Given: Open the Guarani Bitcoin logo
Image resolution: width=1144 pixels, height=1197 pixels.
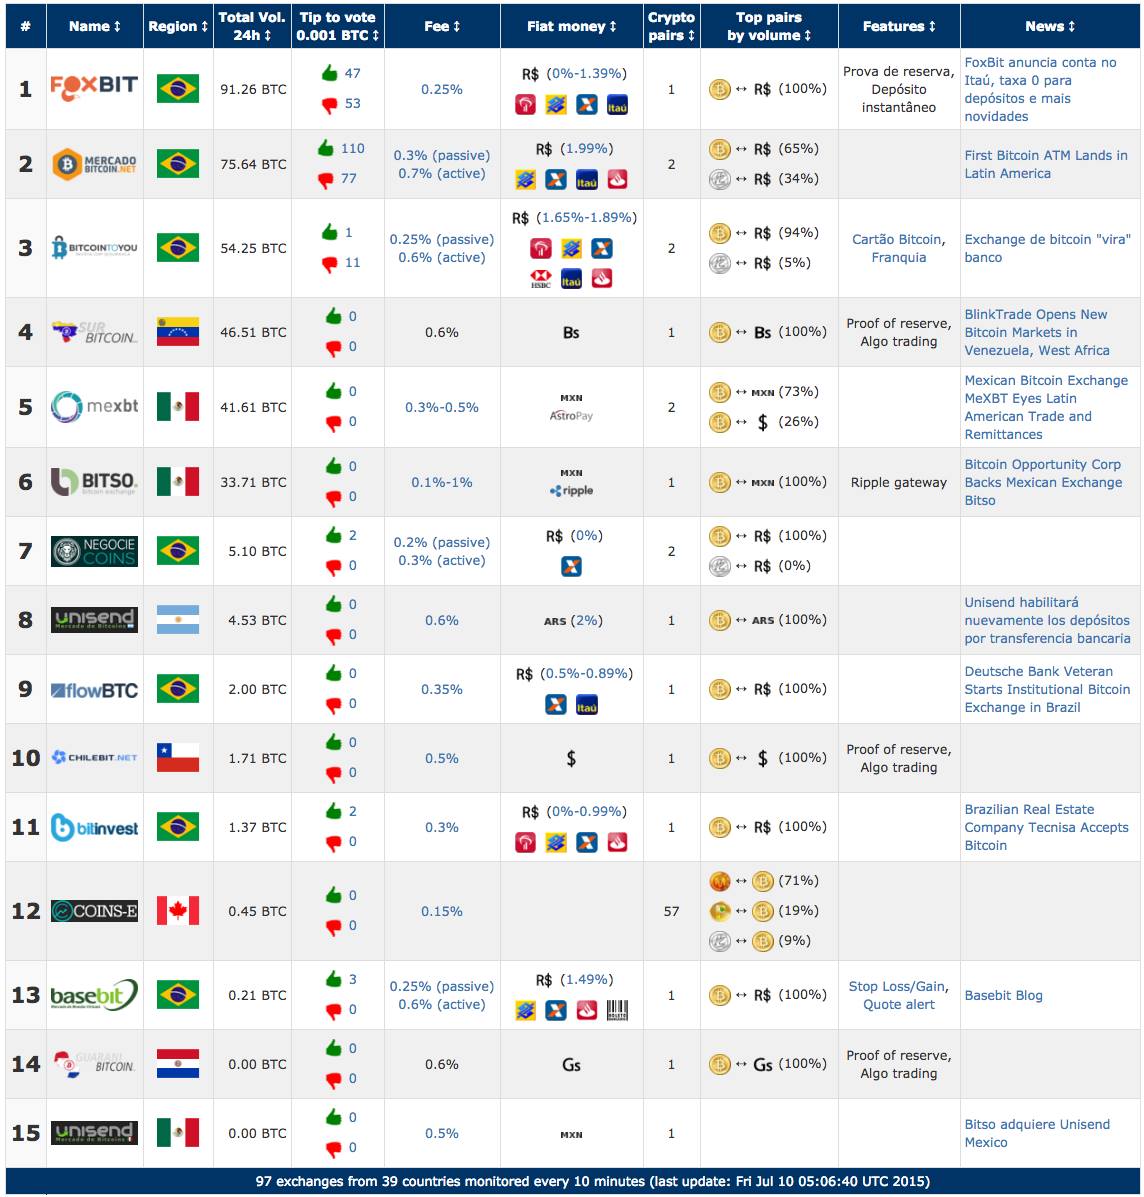Looking at the screenshot, I should (95, 1064).
